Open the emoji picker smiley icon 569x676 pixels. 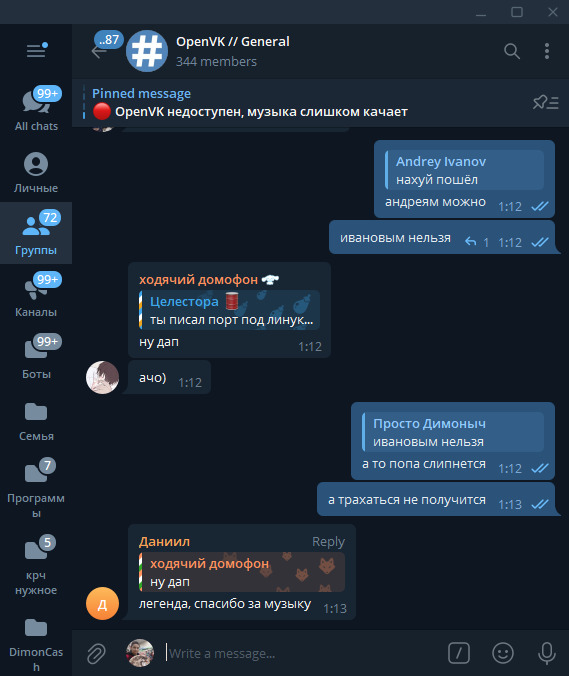(x=503, y=653)
